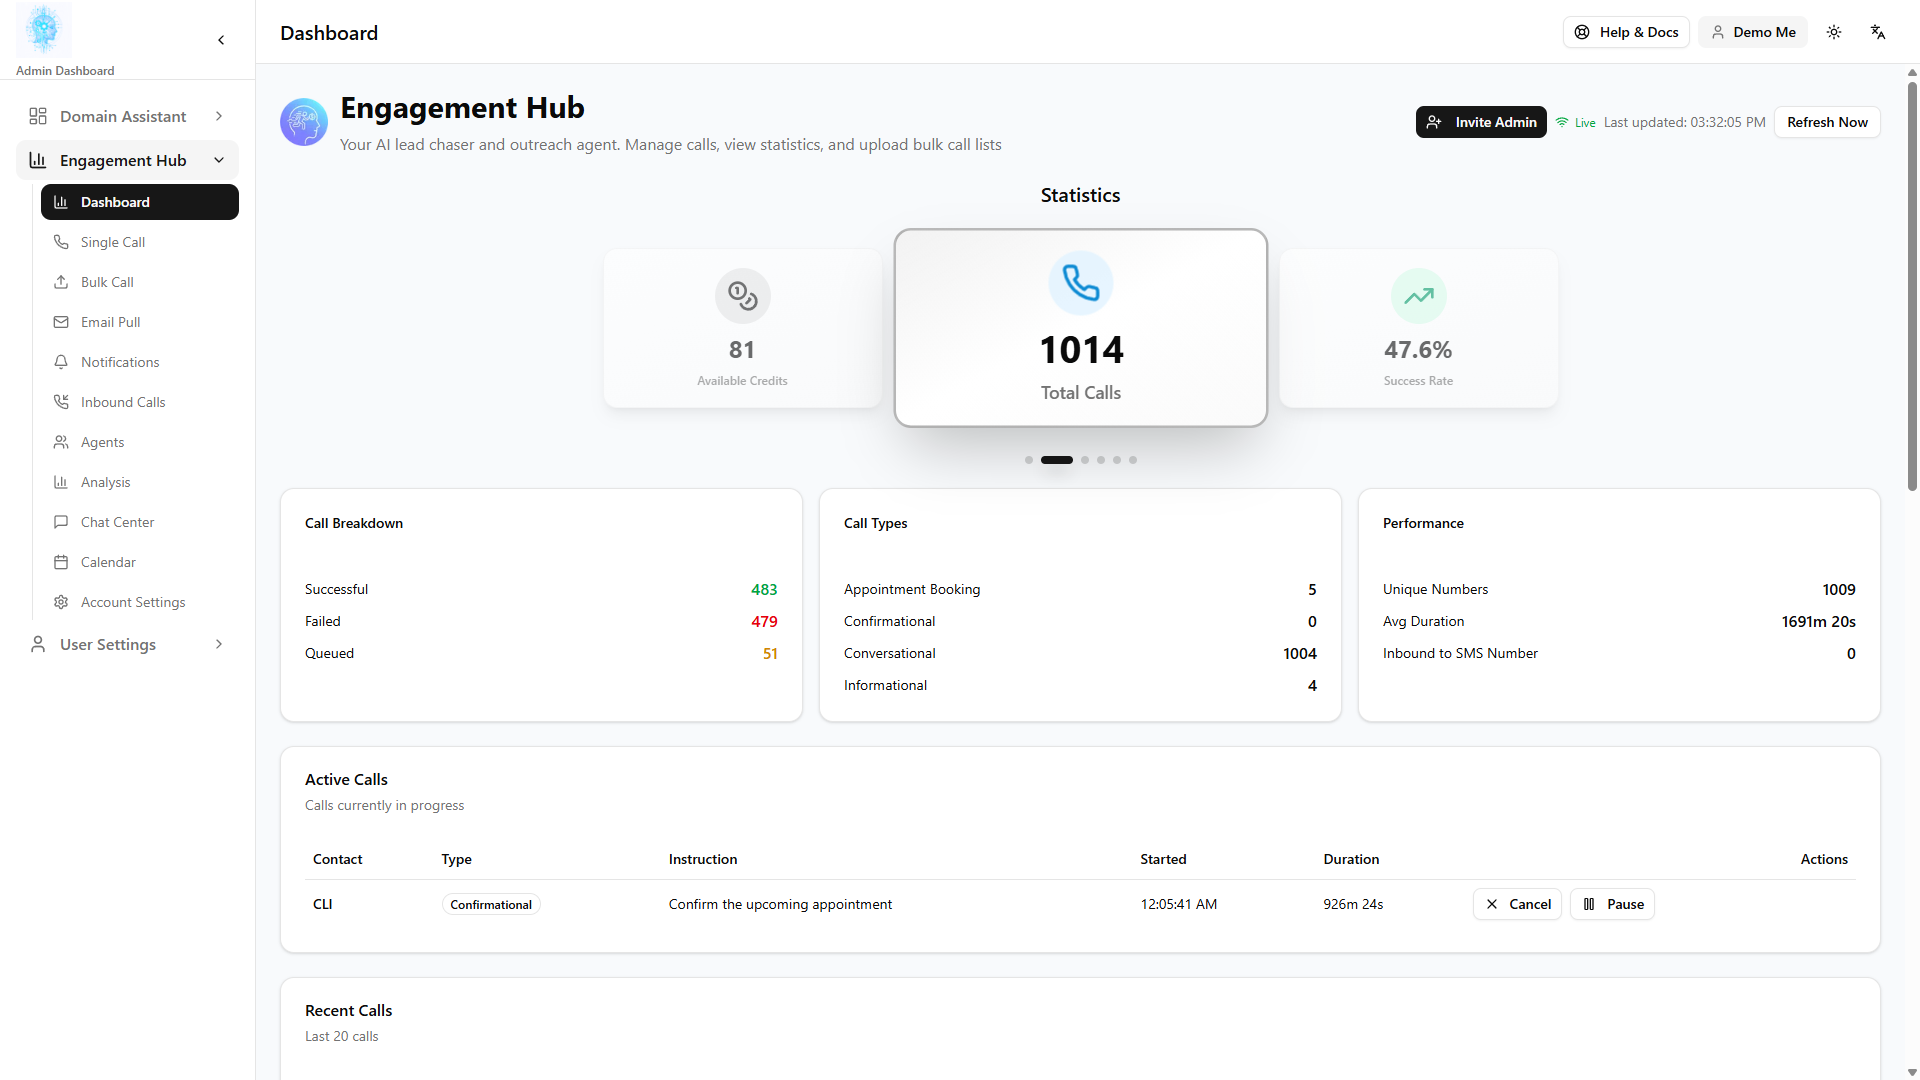
Task: Click the Failed count 479
Action: click(764, 621)
